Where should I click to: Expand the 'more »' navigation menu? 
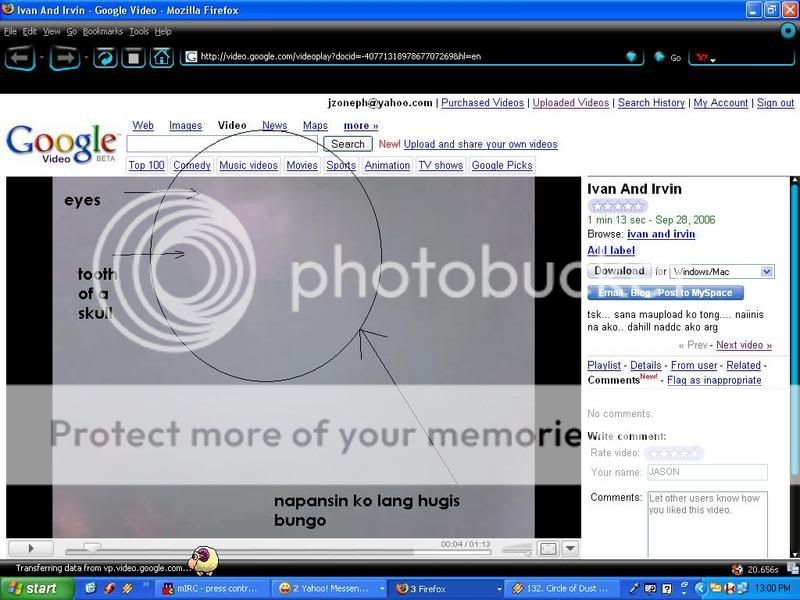pos(361,125)
